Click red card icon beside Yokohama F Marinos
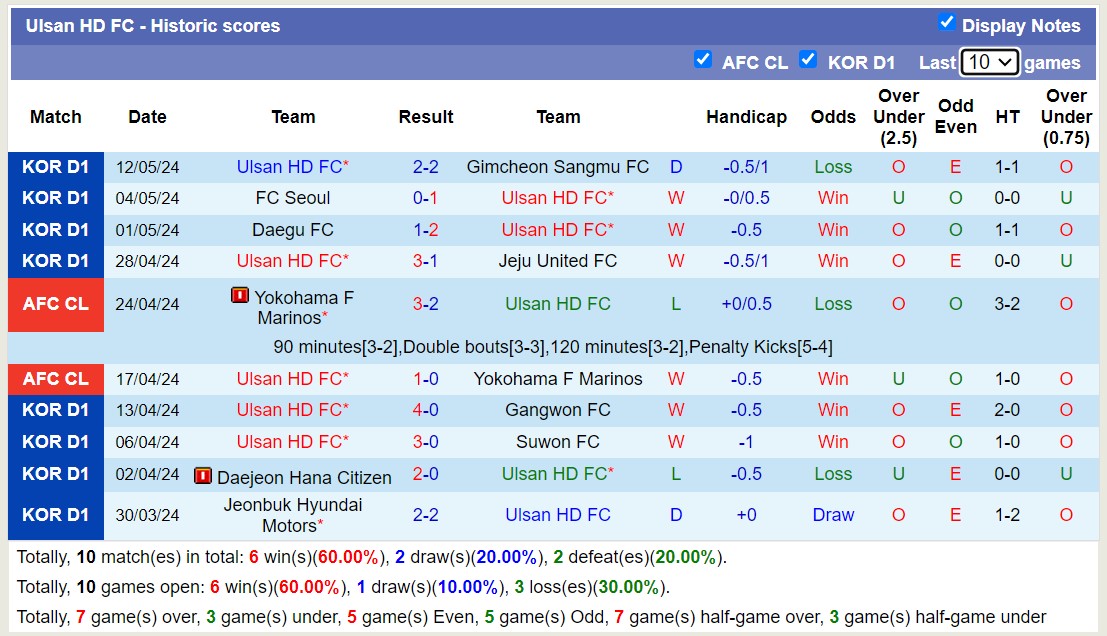The height and width of the screenshot is (636, 1107). point(234,295)
